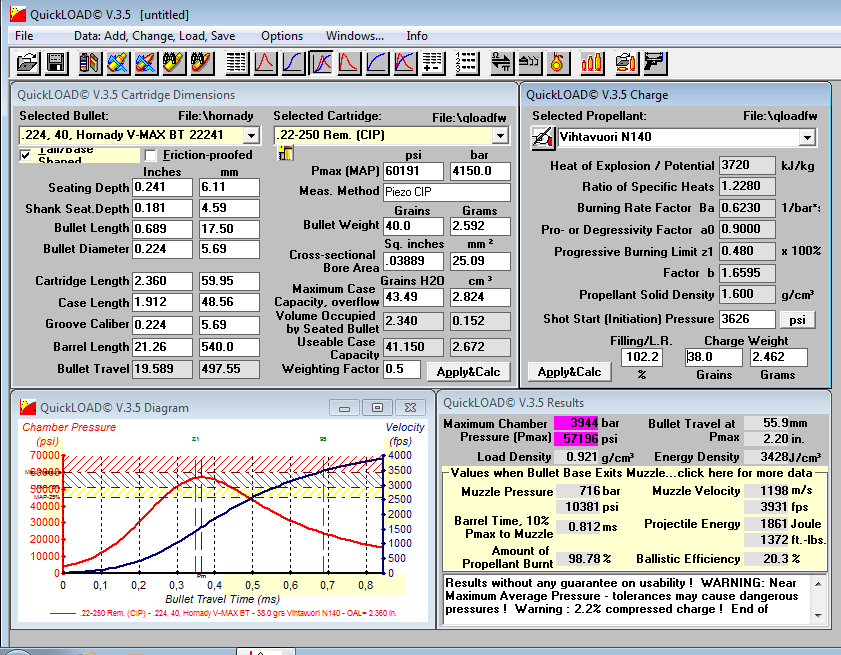The image size is (841, 655).
Task: Open the Options menu
Action: pyautogui.click(x=282, y=36)
